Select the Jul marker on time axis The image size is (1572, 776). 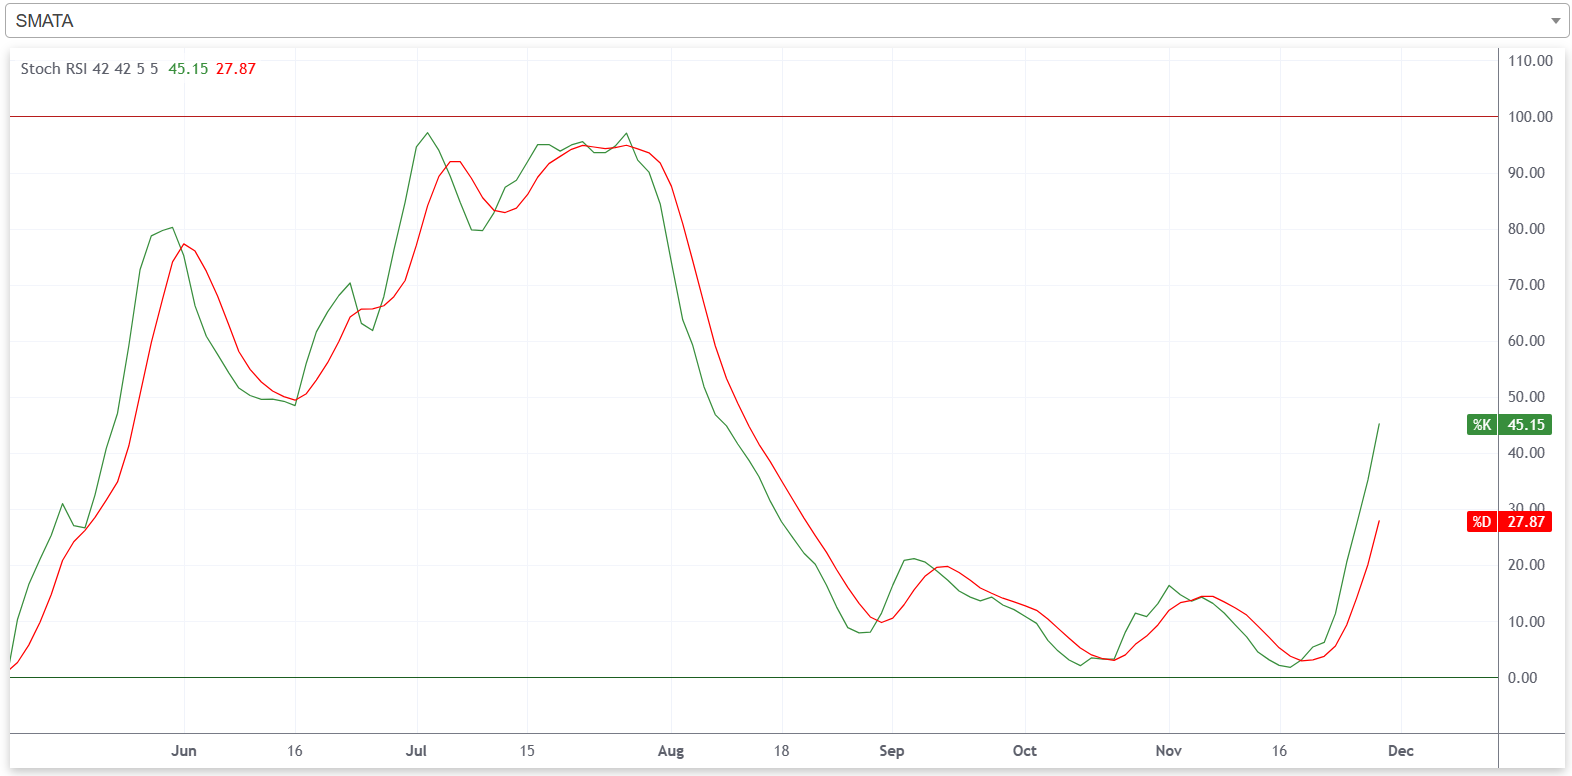click(x=416, y=751)
